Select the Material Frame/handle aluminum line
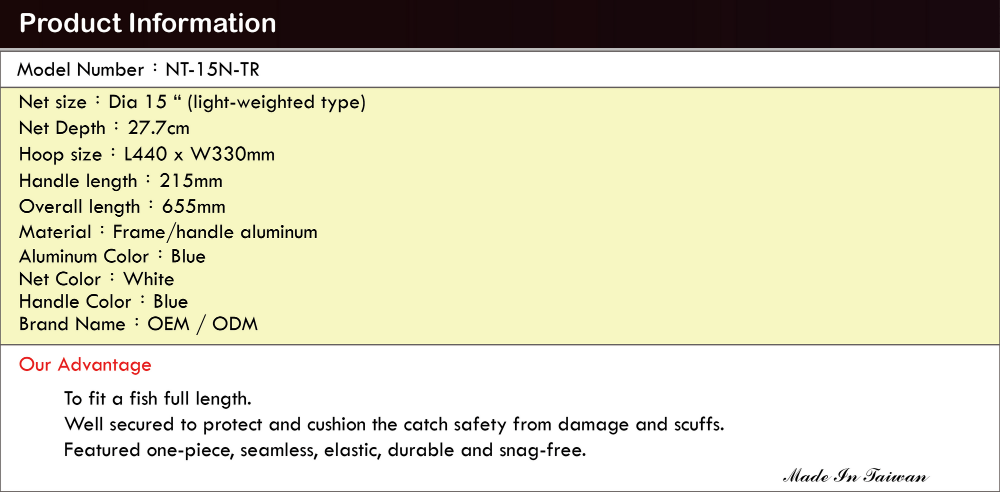 168,232
